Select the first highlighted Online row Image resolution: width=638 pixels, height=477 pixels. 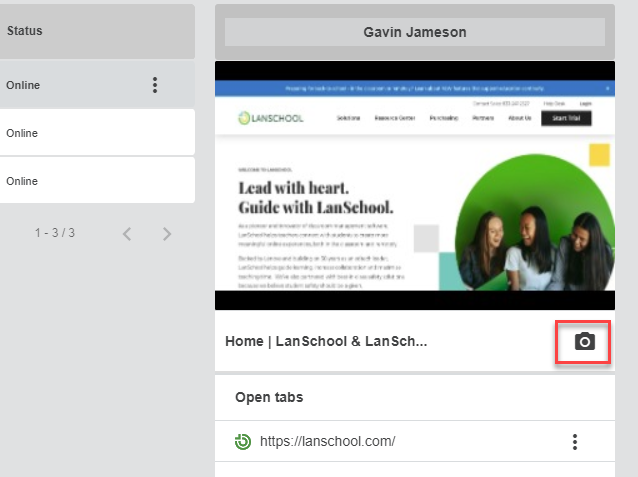coord(97,85)
